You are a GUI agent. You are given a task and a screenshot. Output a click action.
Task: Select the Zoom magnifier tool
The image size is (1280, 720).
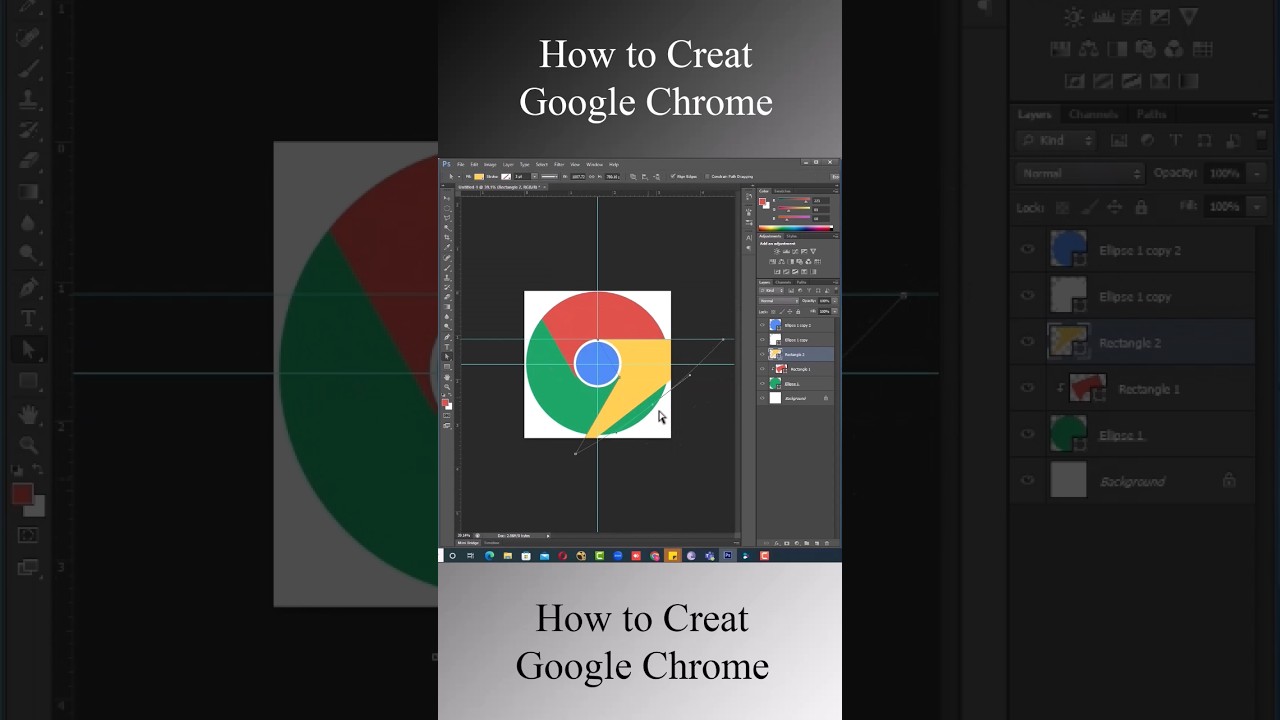(x=447, y=387)
